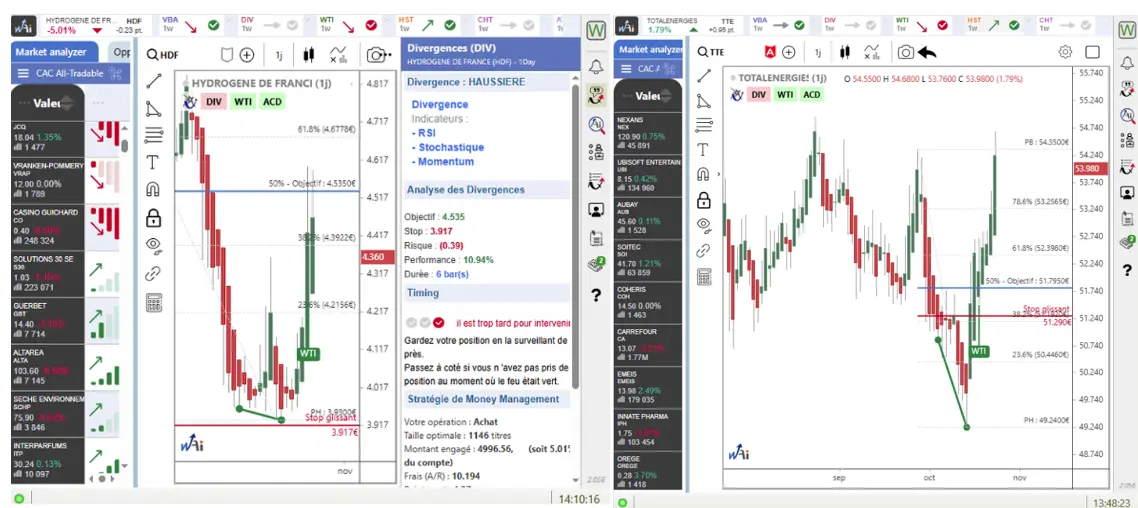The width and height of the screenshot is (1138, 508).
Task: Toggle the drawing lock in HDF chart
Action: coord(153,217)
